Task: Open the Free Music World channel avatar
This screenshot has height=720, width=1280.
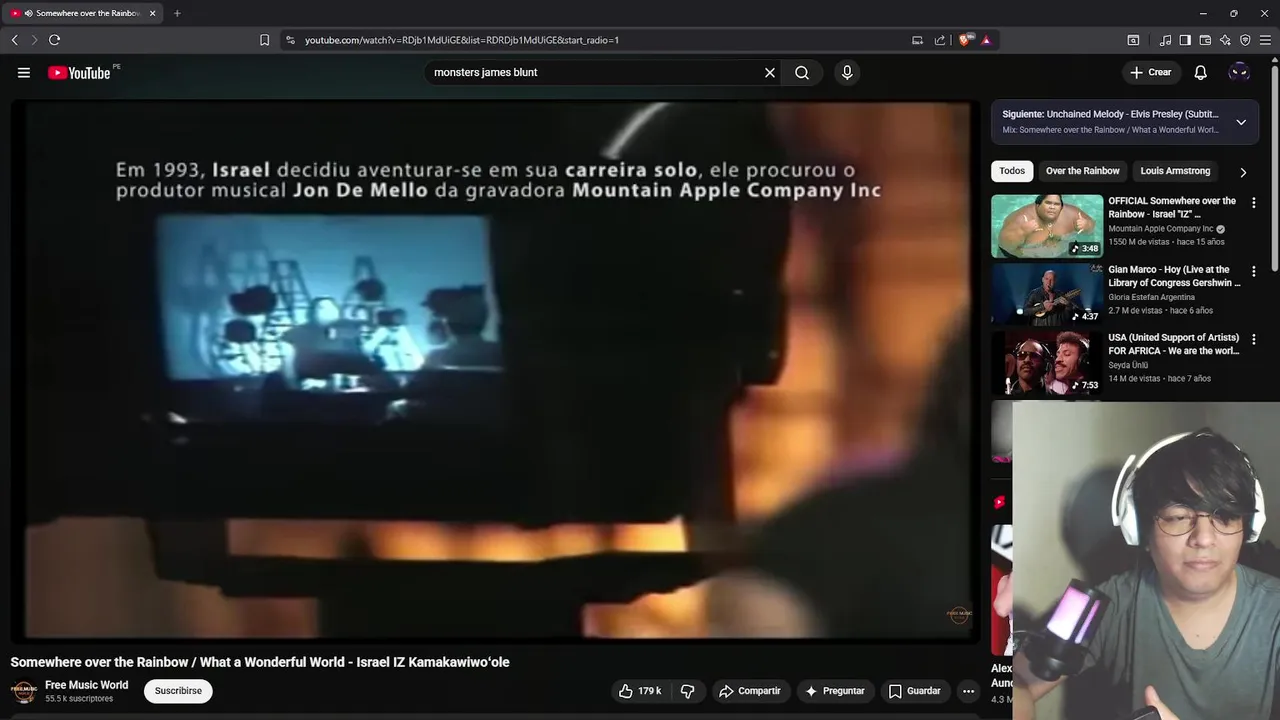Action: click(24, 691)
